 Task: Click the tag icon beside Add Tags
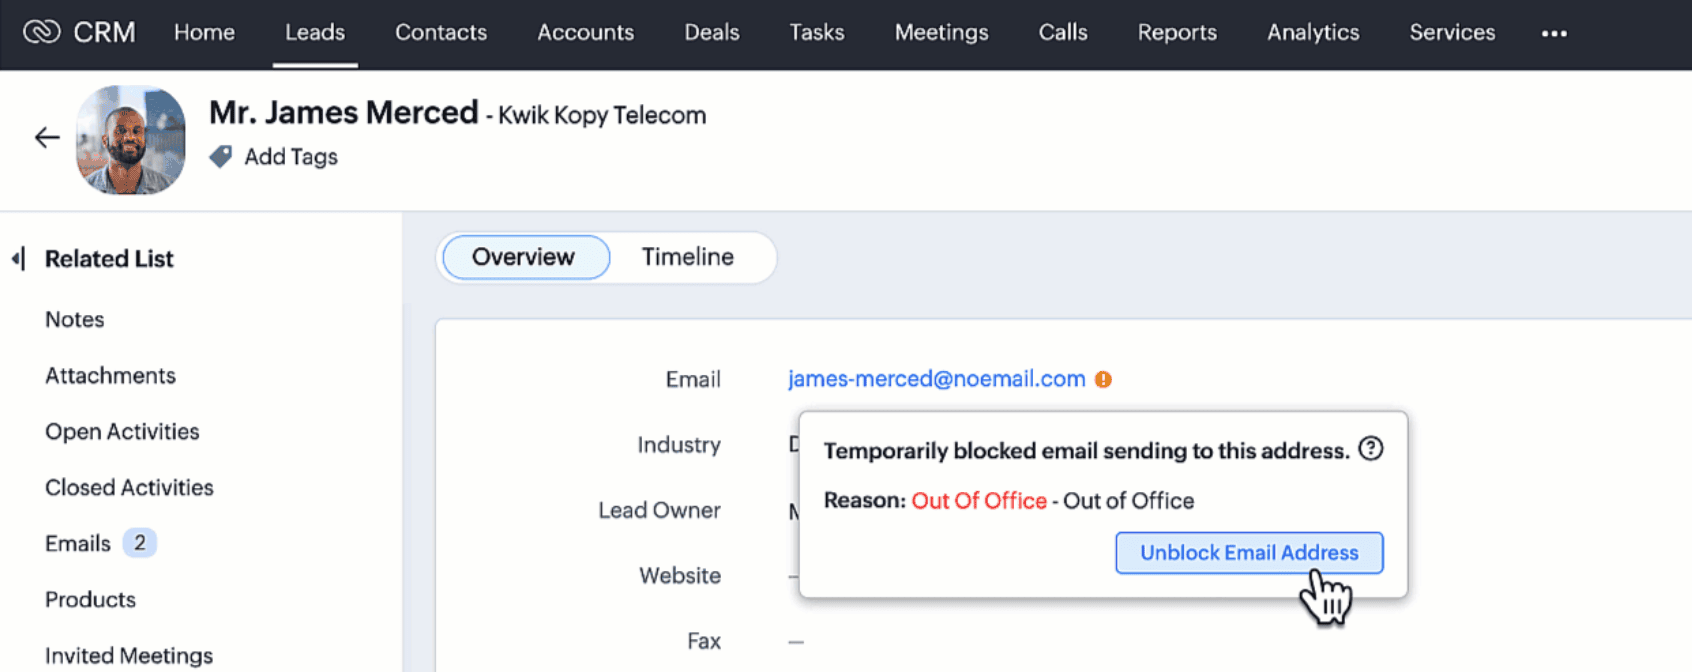click(x=221, y=156)
